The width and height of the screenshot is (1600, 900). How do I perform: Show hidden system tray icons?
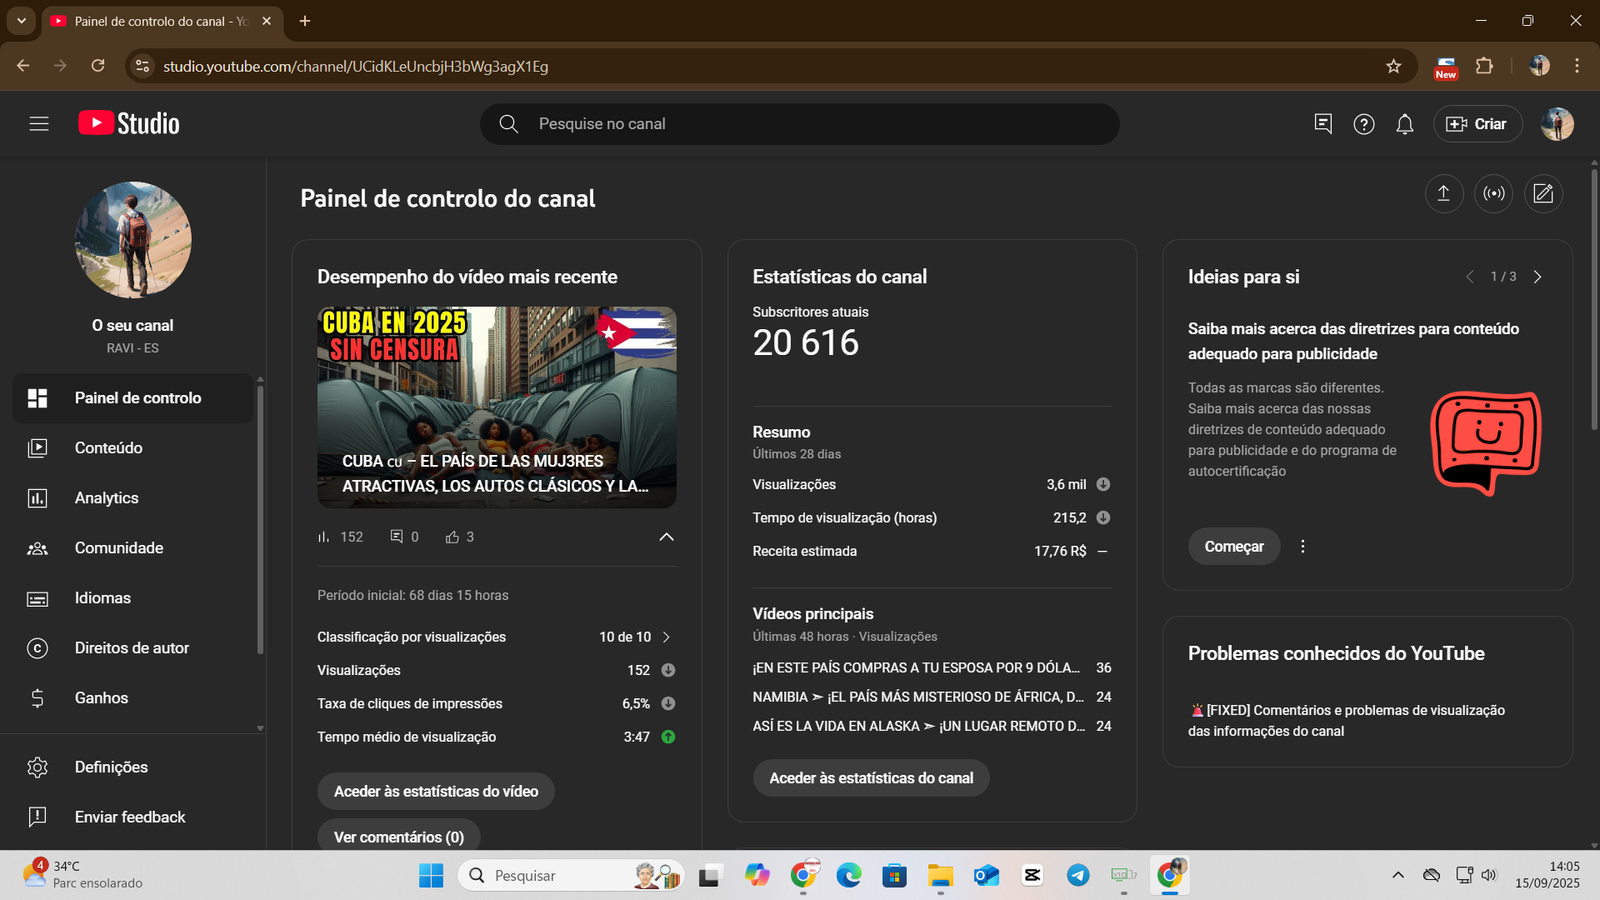coord(1398,876)
